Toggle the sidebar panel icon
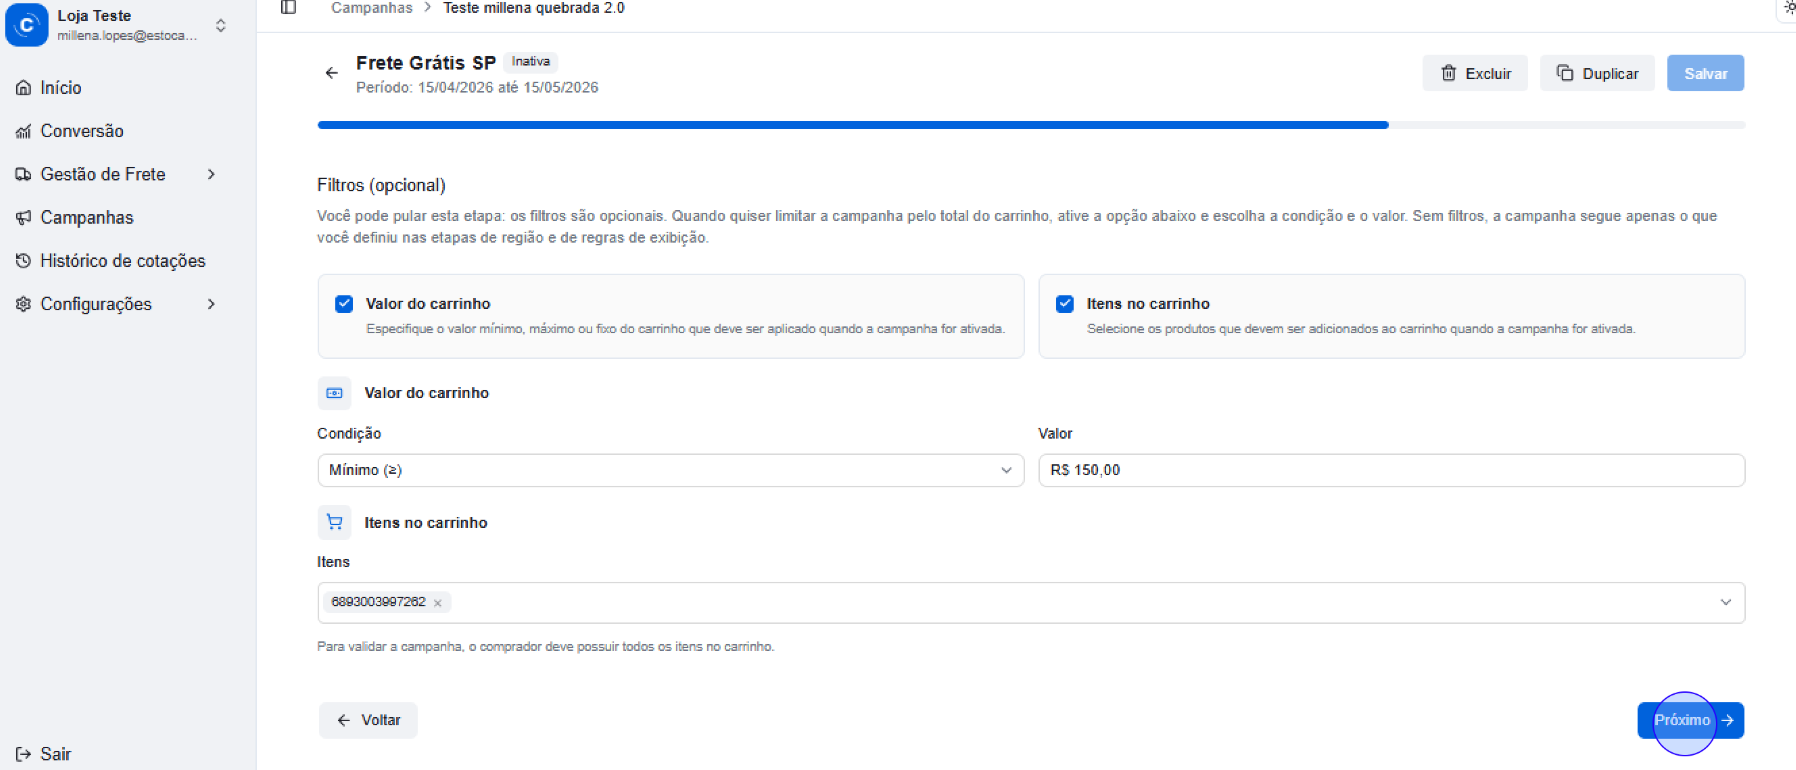This screenshot has height=770, width=1796. click(x=288, y=8)
